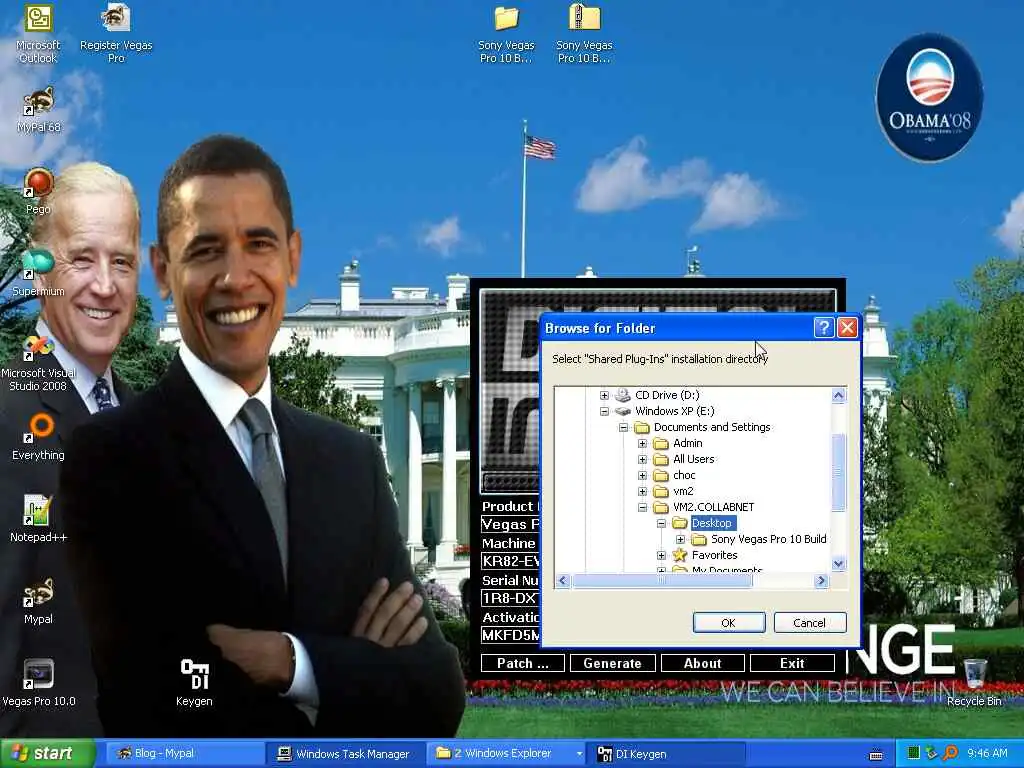The image size is (1024, 768).
Task: Select the vm2 folder
Action: [683, 491]
